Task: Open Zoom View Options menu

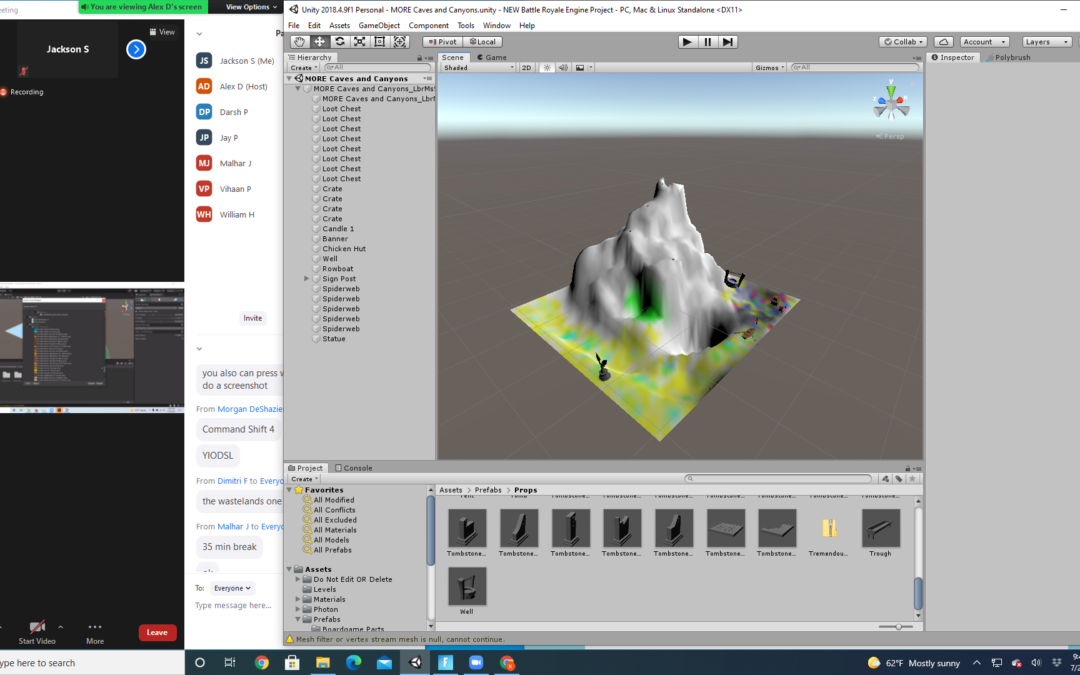Action: [x=251, y=7]
